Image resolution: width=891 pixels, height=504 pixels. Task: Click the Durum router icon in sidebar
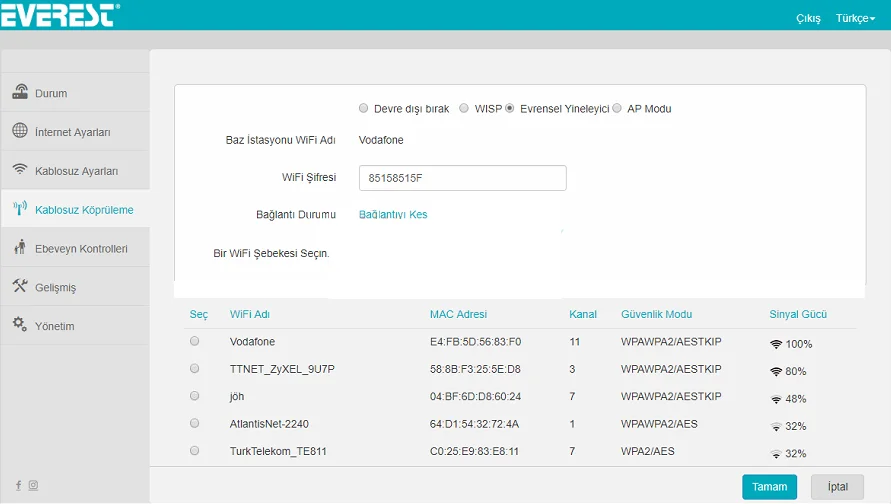click(x=20, y=93)
